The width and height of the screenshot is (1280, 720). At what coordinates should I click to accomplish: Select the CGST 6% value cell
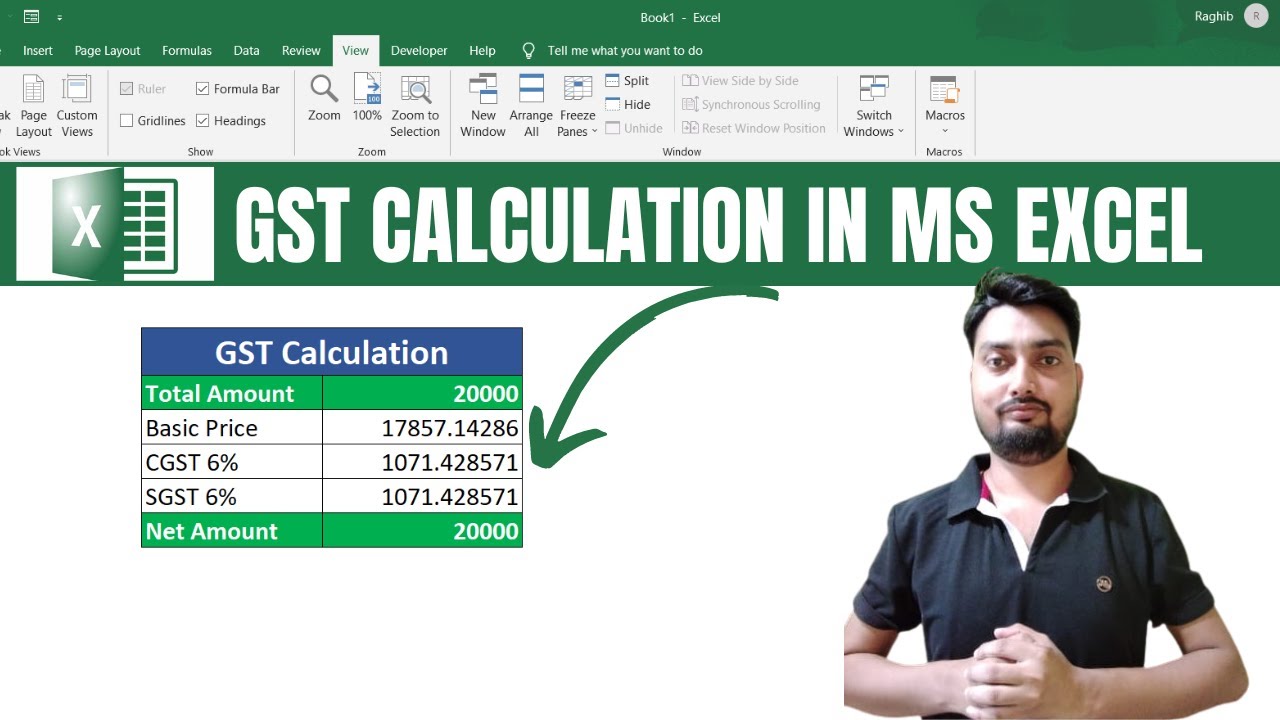[422, 462]
